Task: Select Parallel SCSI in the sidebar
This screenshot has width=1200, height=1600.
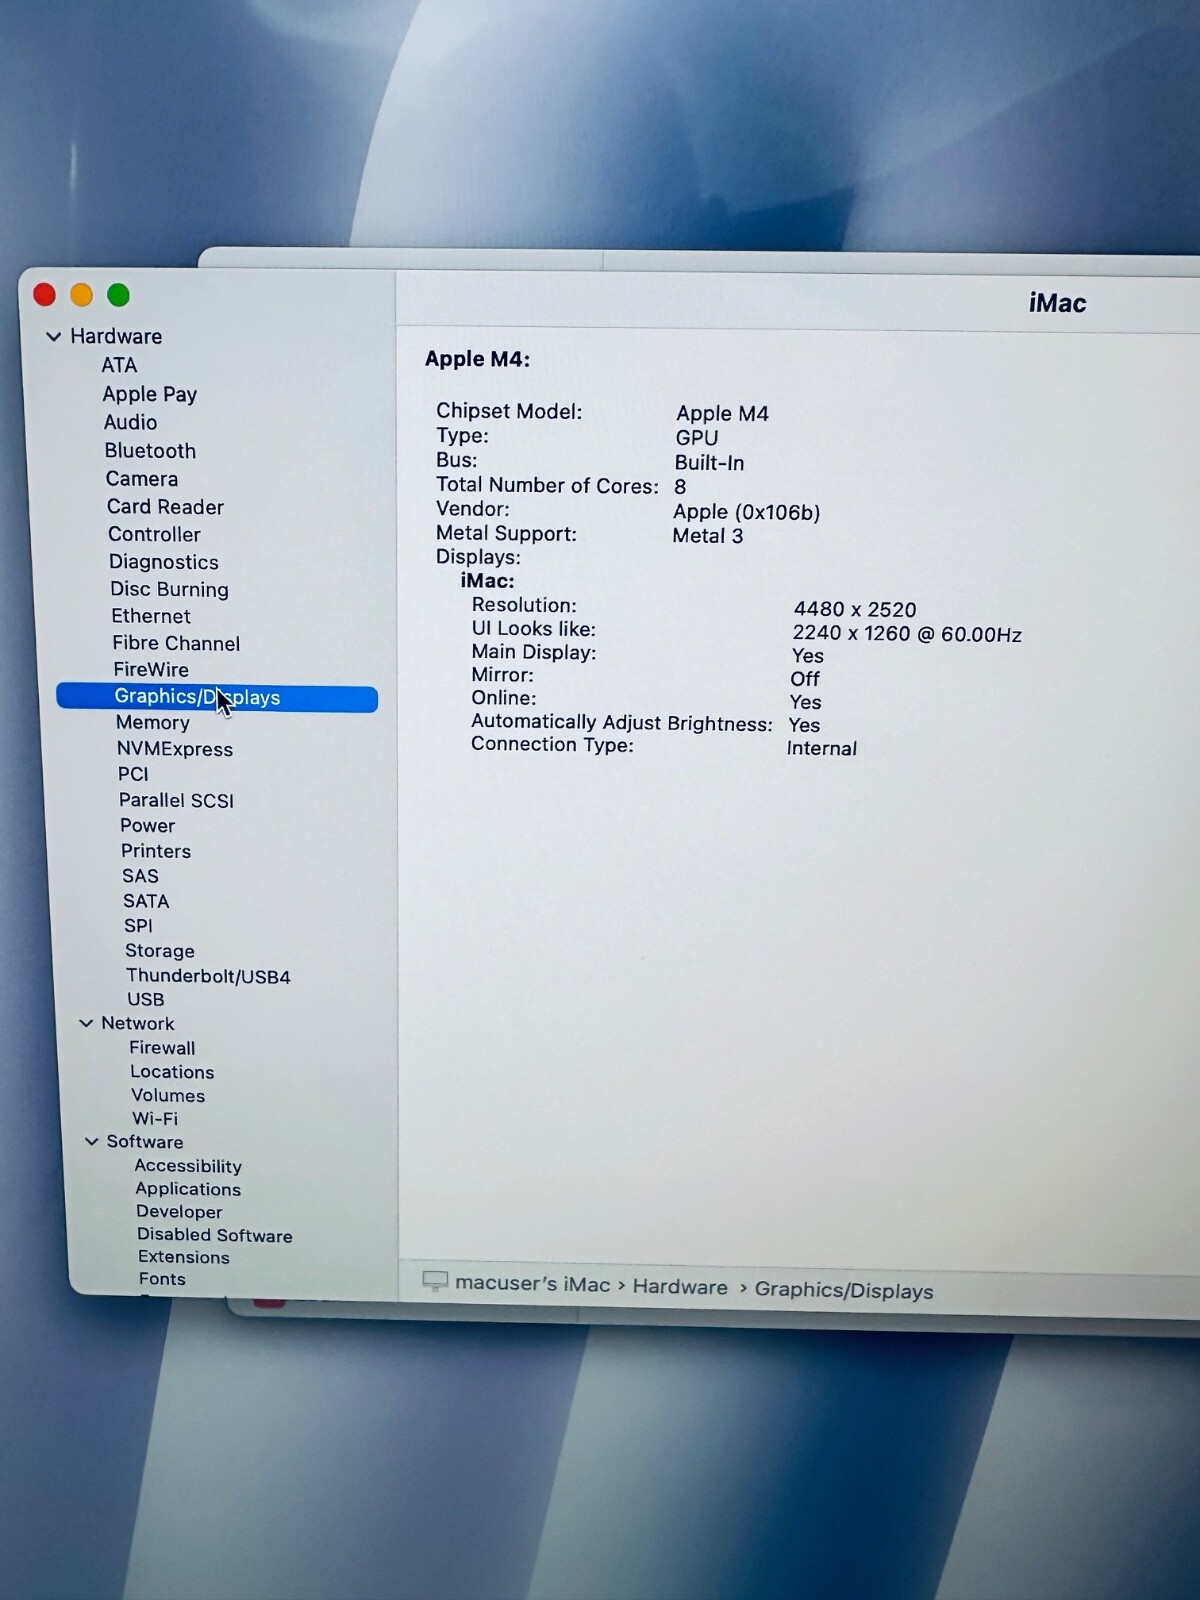Action: point(176,800)
